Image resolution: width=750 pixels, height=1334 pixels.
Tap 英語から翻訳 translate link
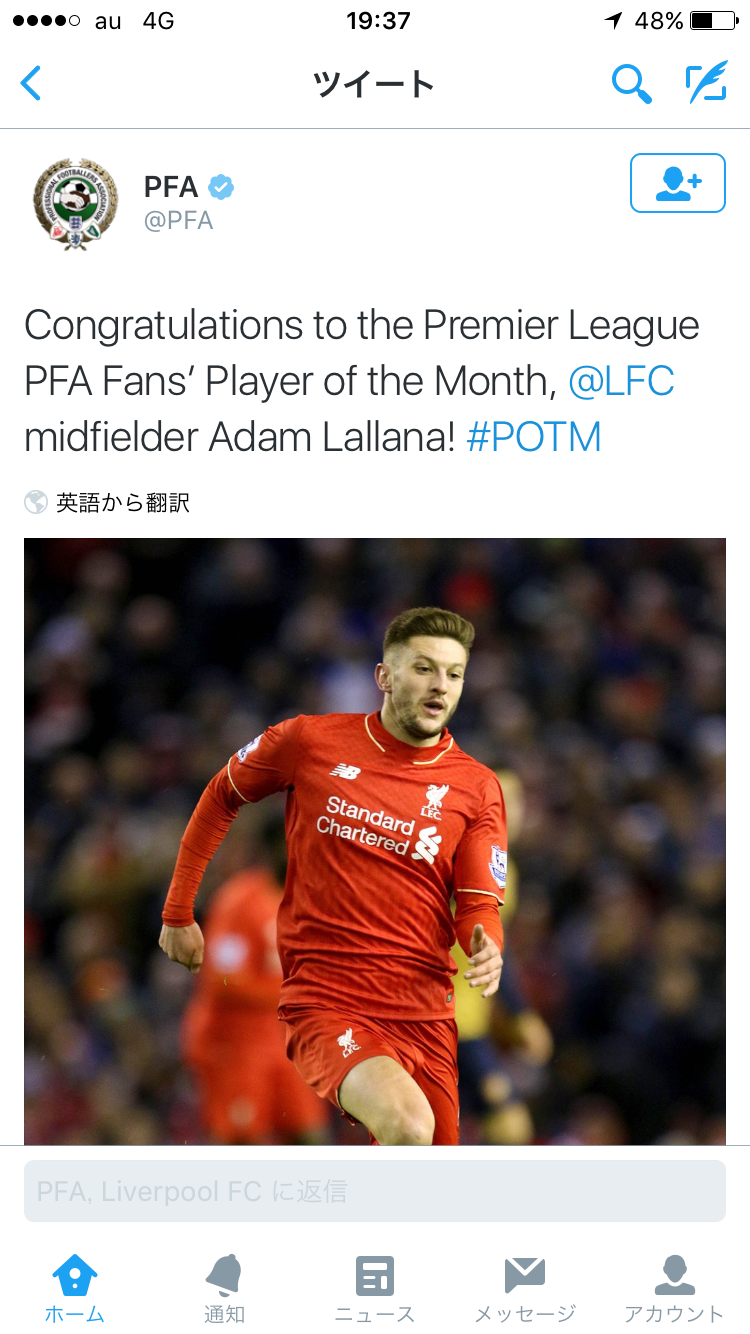coord(123,503)
